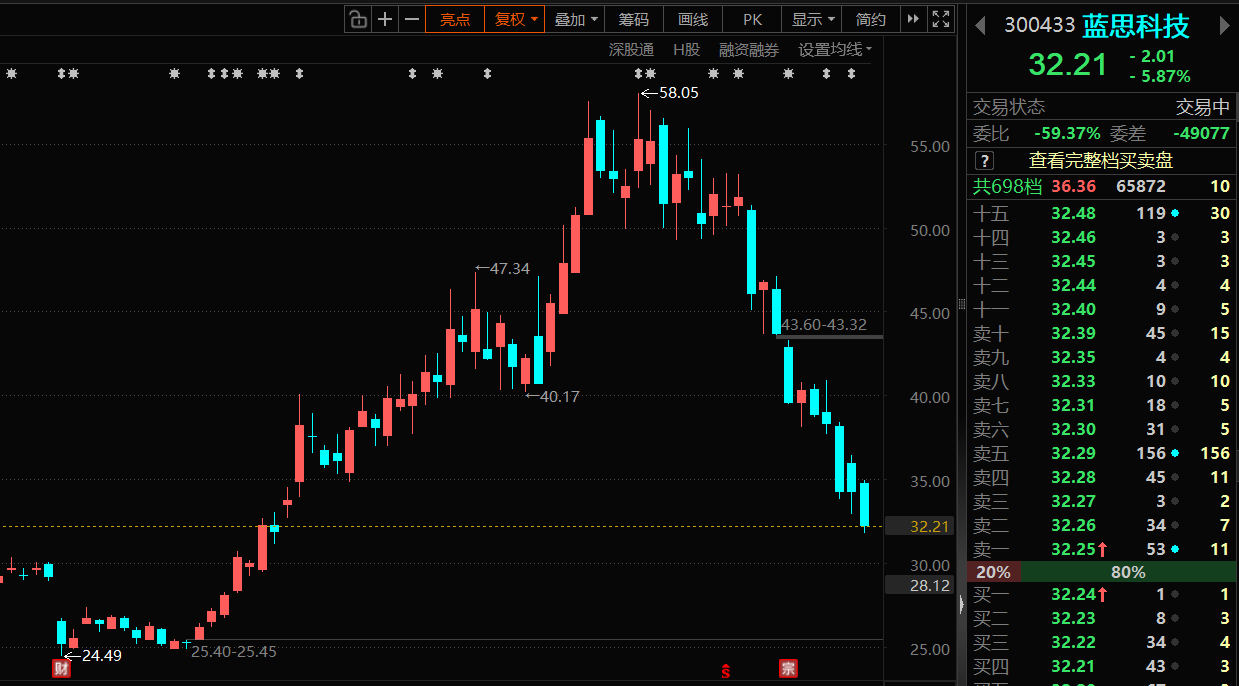
Task: Click the lock icon in chart toolbar
Action: (358, 18)
